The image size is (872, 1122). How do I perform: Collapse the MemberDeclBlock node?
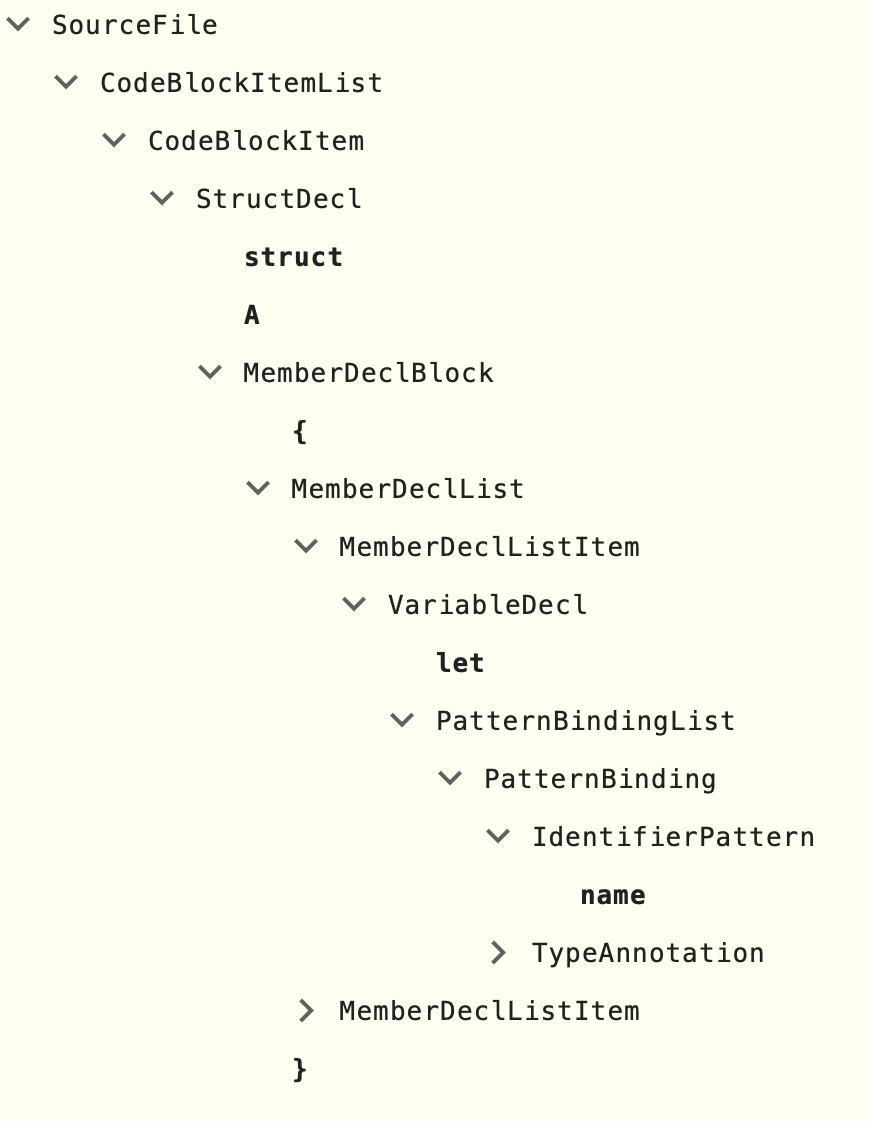[209, 372]
